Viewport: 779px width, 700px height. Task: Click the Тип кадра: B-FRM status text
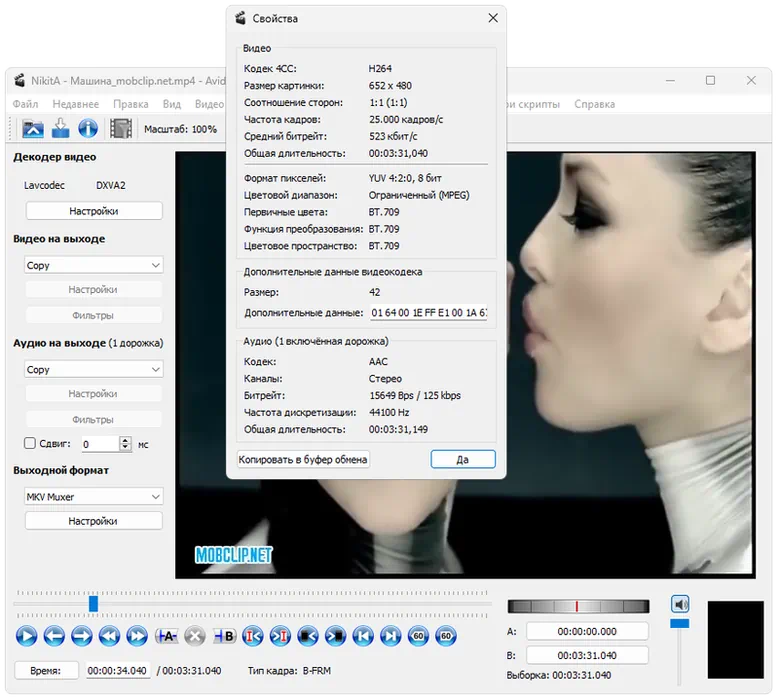tap(290, 671)
